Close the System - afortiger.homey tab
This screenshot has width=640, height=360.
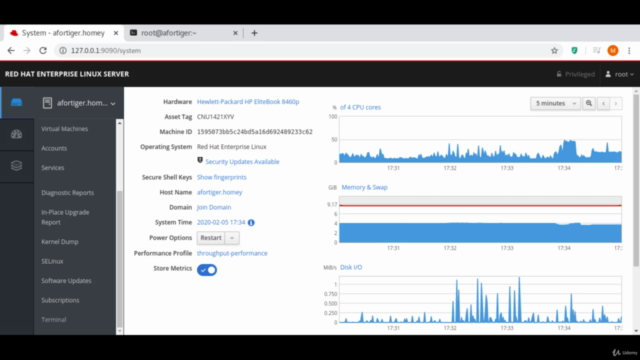tap(116, 33)
